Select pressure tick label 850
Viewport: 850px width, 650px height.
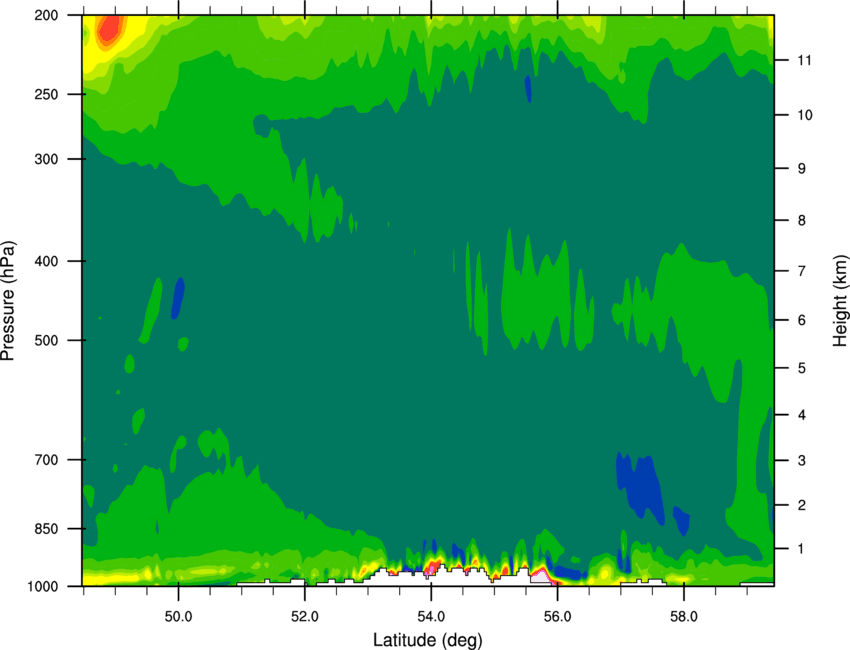(x=46, y=529)
